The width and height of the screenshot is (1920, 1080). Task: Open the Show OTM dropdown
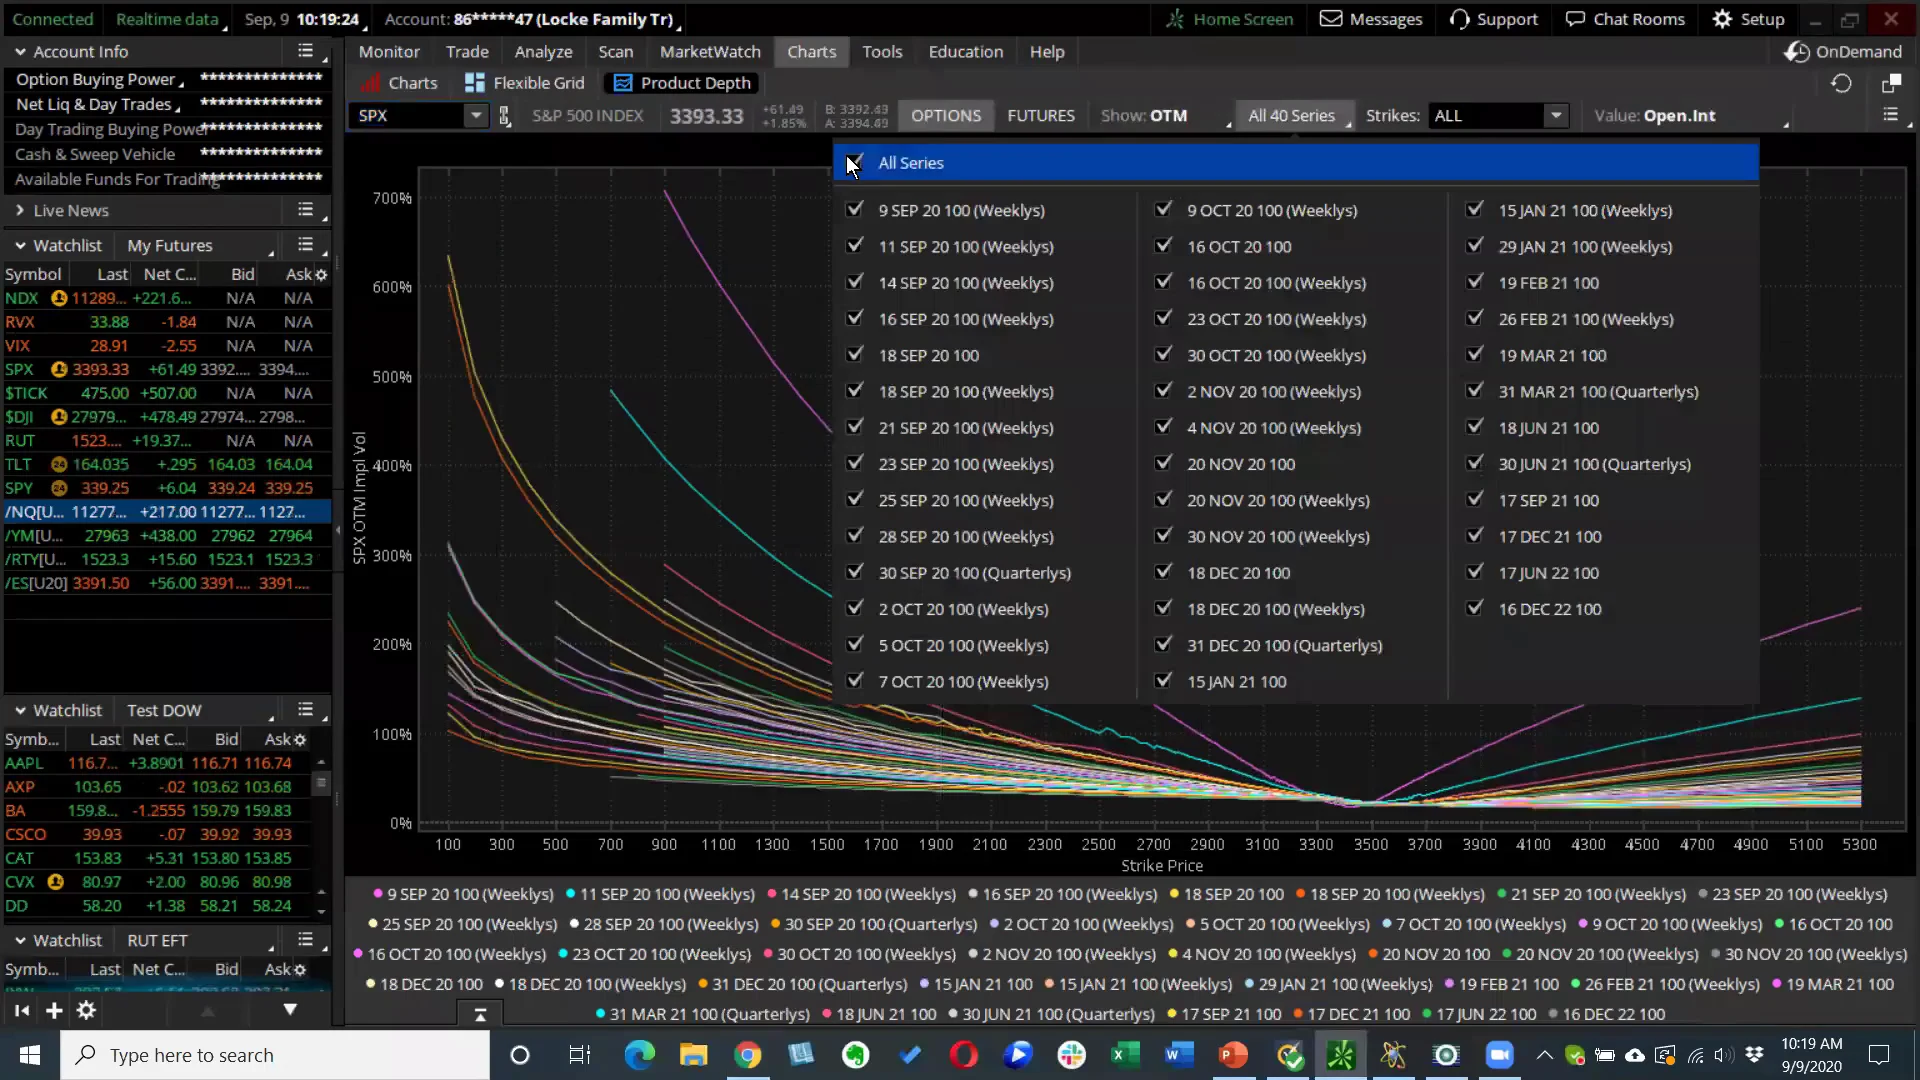(x=1165, y=116)
